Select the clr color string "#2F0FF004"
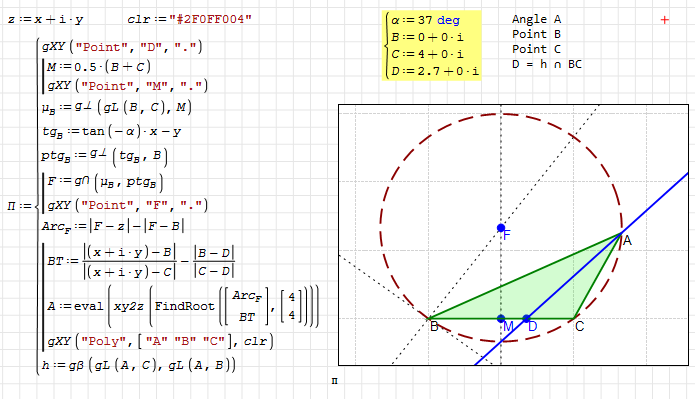Screen dimensions: 695x399 coord(210,20)
